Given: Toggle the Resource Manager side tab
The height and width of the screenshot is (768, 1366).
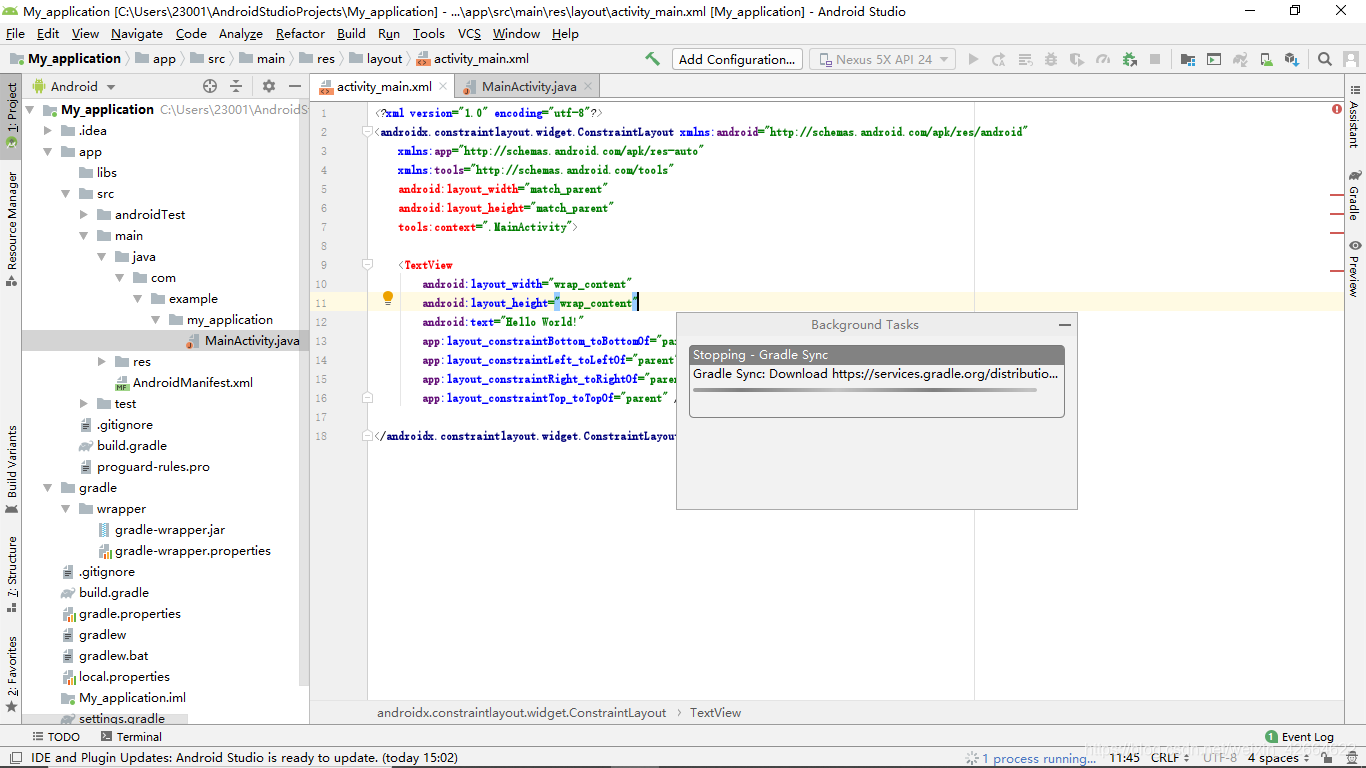Looking at the screenshot, I should 11,227.
